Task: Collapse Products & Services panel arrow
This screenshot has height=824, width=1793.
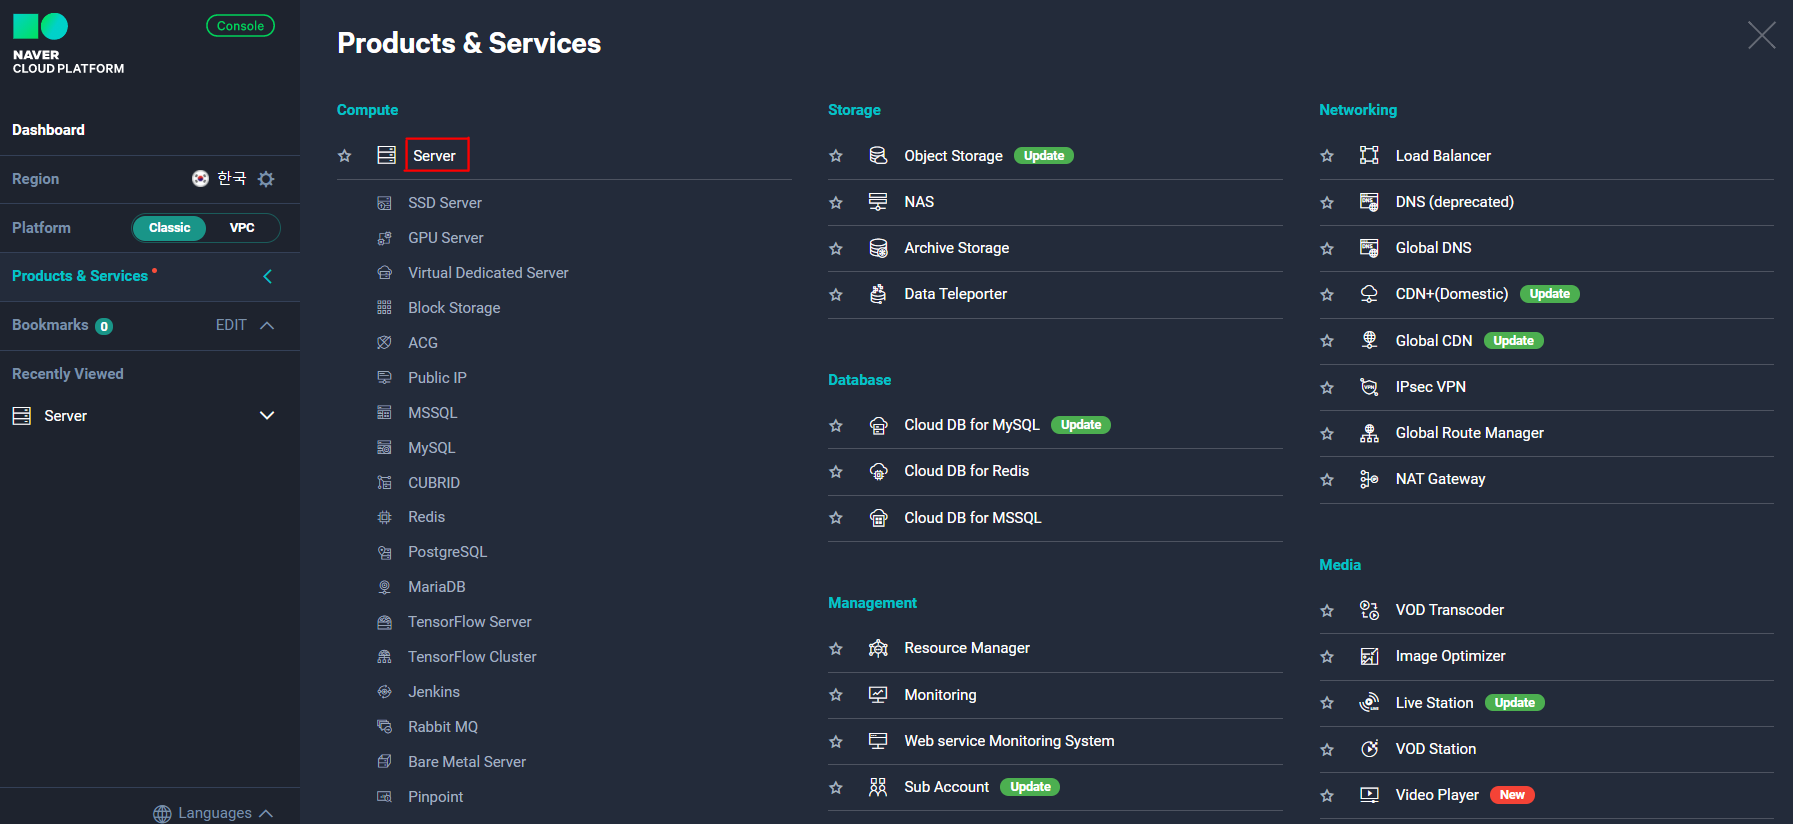Action: coord(267,276)
